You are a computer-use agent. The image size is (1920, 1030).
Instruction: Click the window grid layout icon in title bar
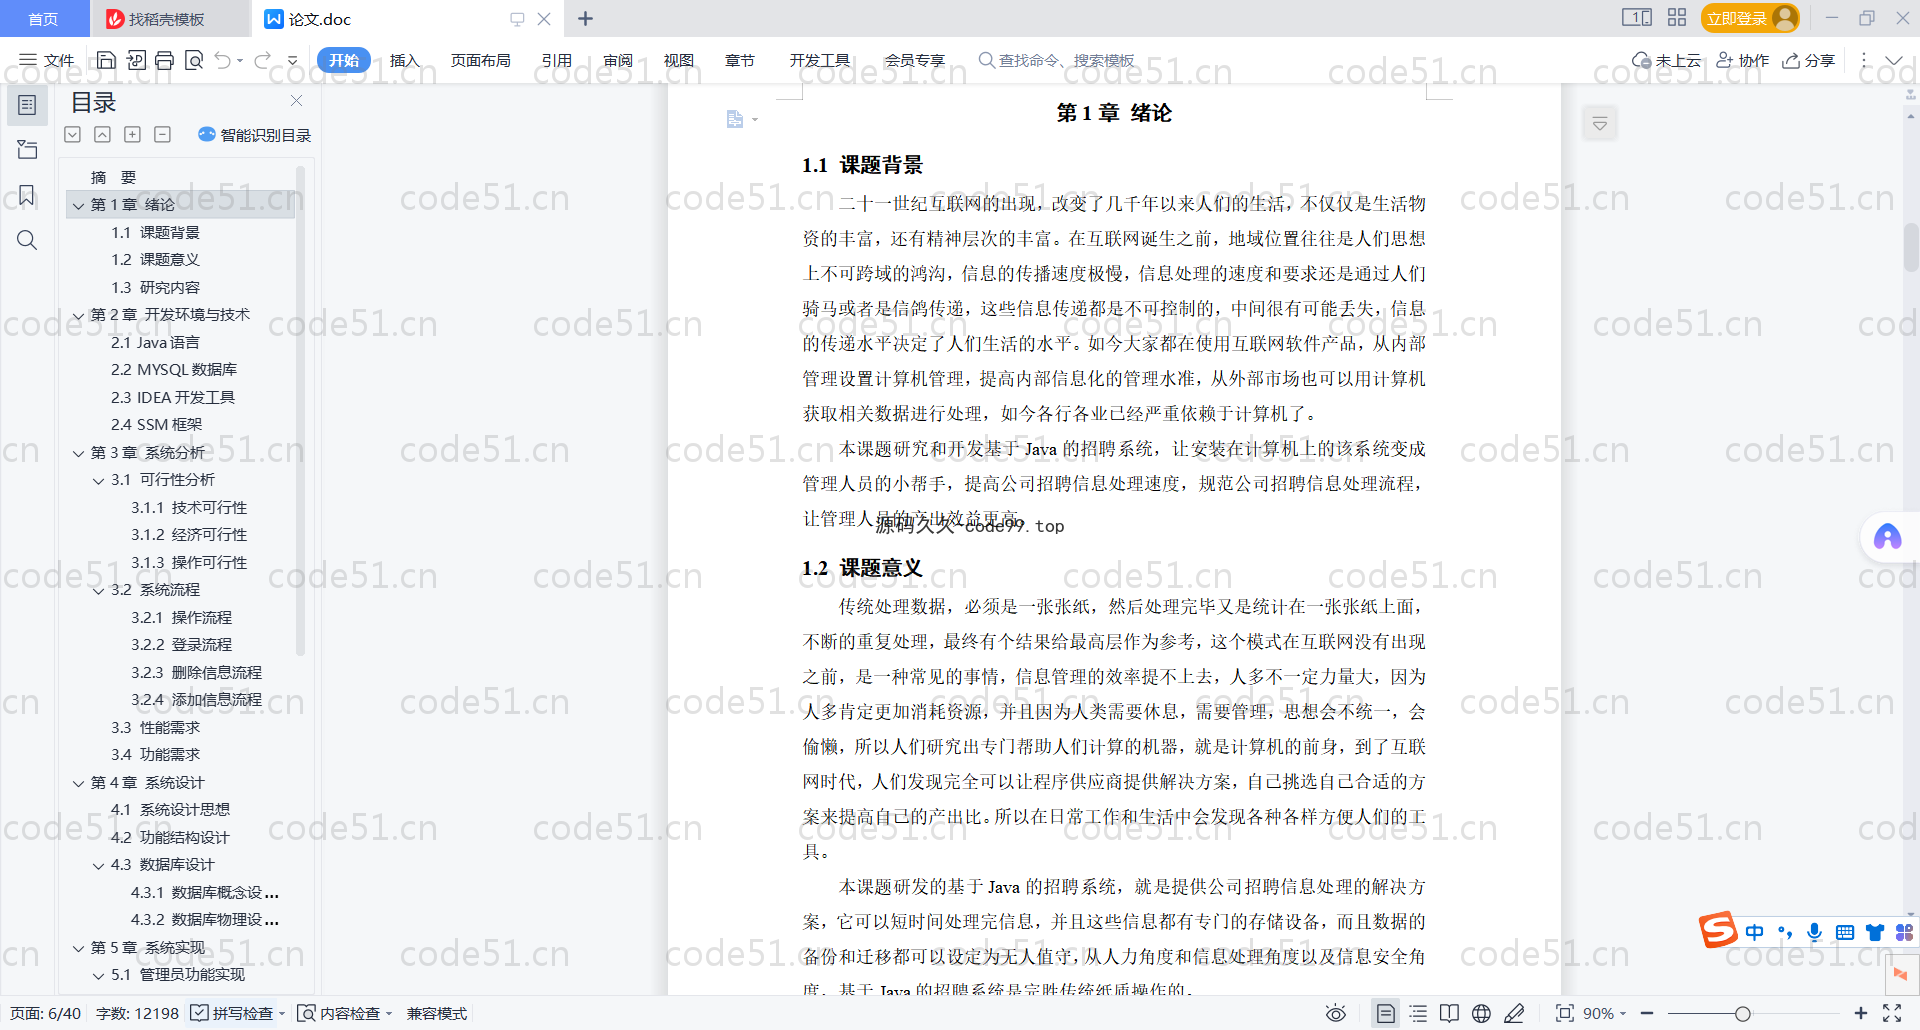(x=1677, y=17)
